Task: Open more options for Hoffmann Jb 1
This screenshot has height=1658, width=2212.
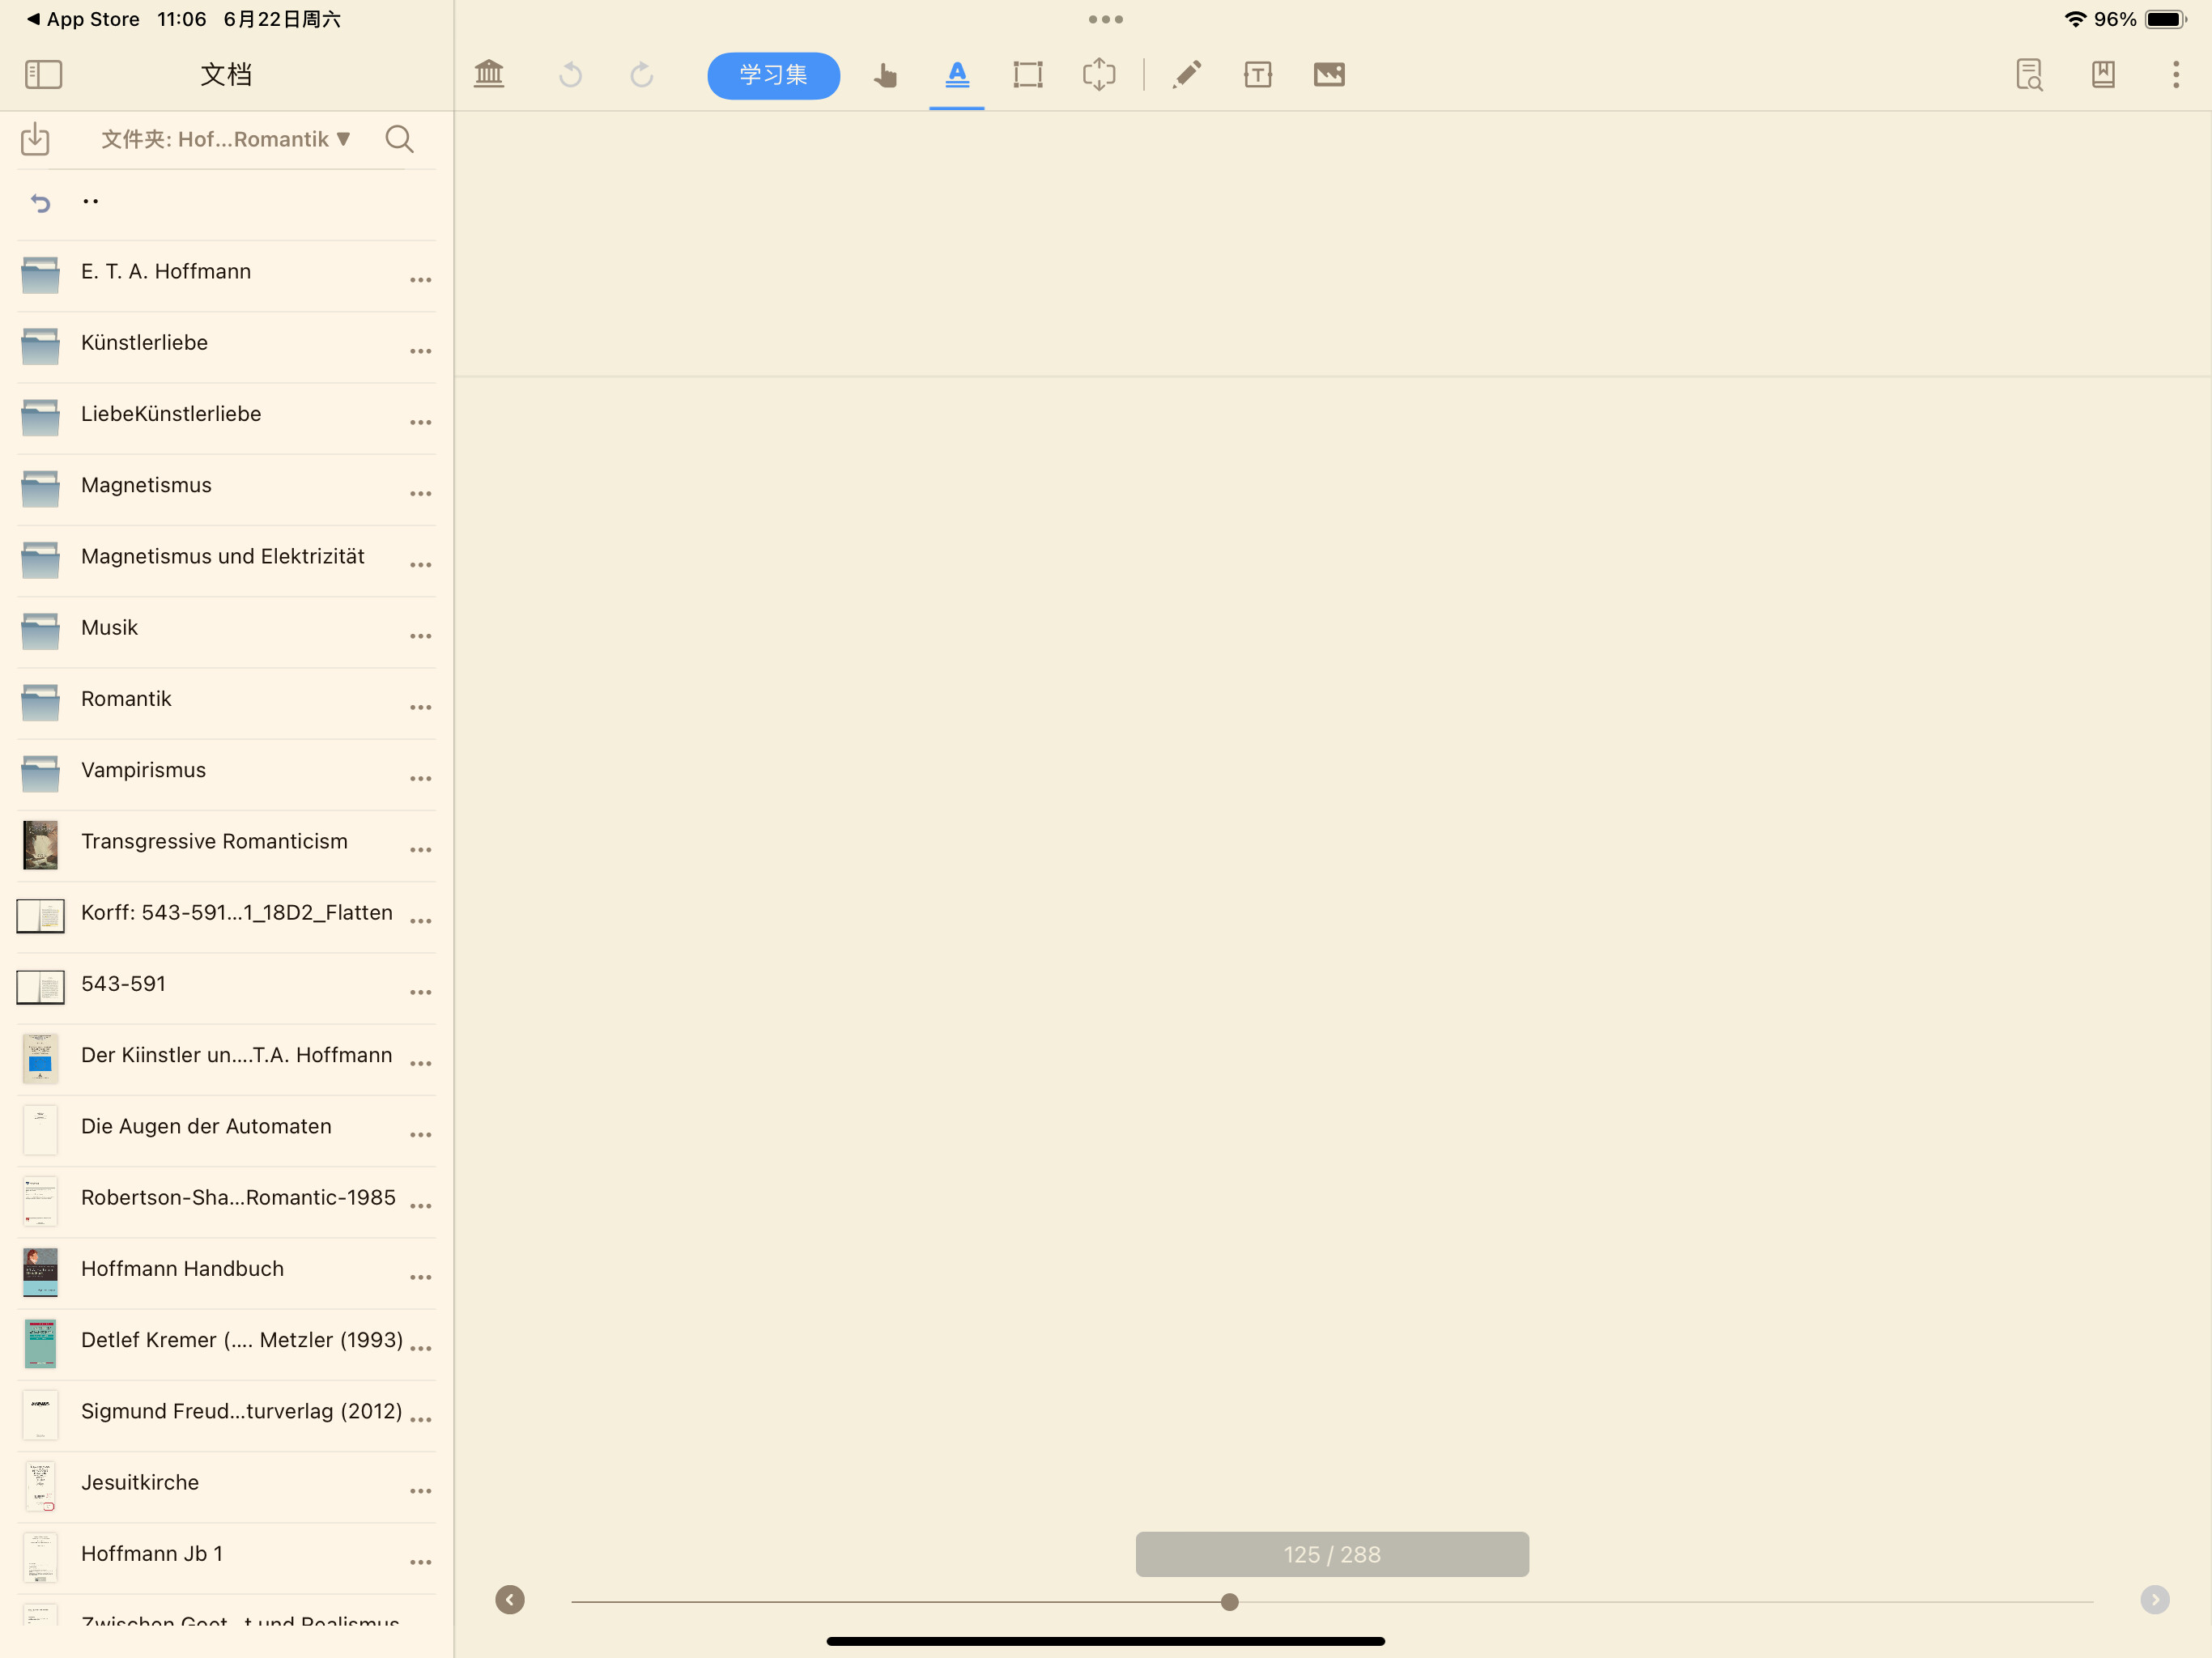Action: pos(421,1562)
